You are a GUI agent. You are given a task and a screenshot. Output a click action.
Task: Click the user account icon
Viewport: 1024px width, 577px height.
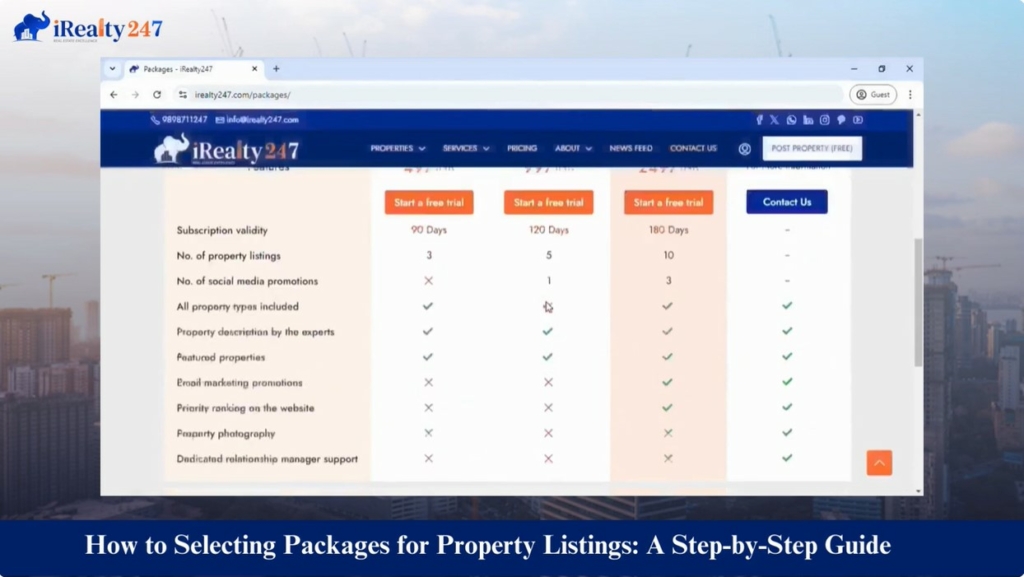(x=744, y=149)
